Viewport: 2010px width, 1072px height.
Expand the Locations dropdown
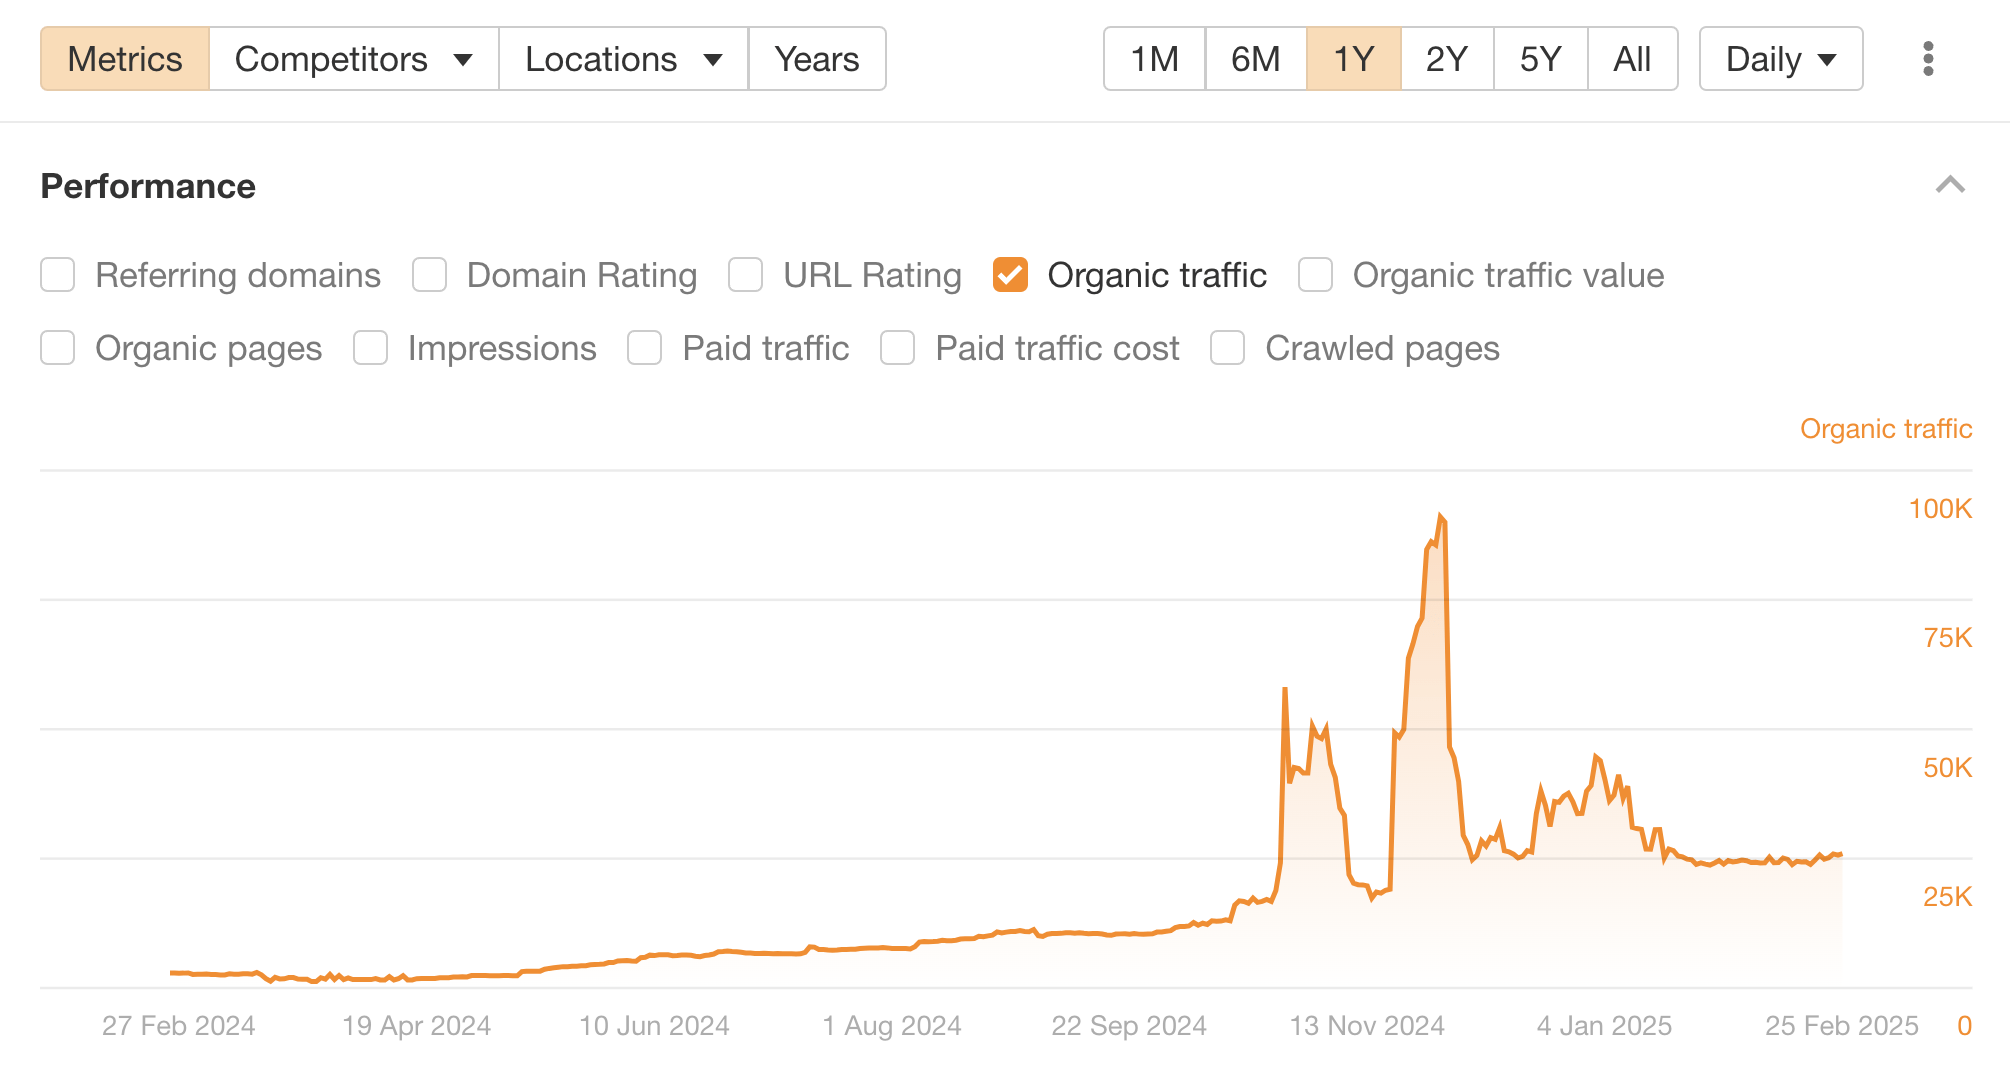[623, 59]
